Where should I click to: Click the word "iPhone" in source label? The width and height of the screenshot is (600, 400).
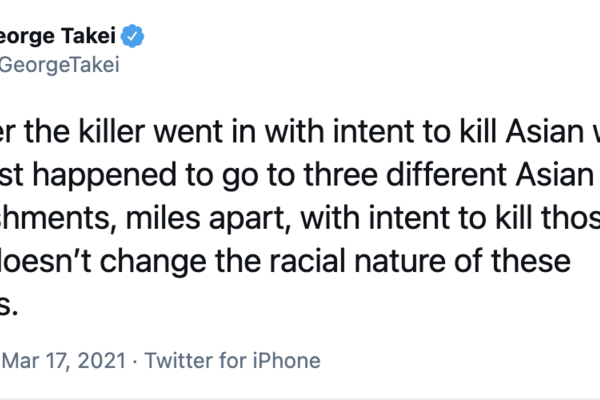pyautogui.click(x=287, y=361)
